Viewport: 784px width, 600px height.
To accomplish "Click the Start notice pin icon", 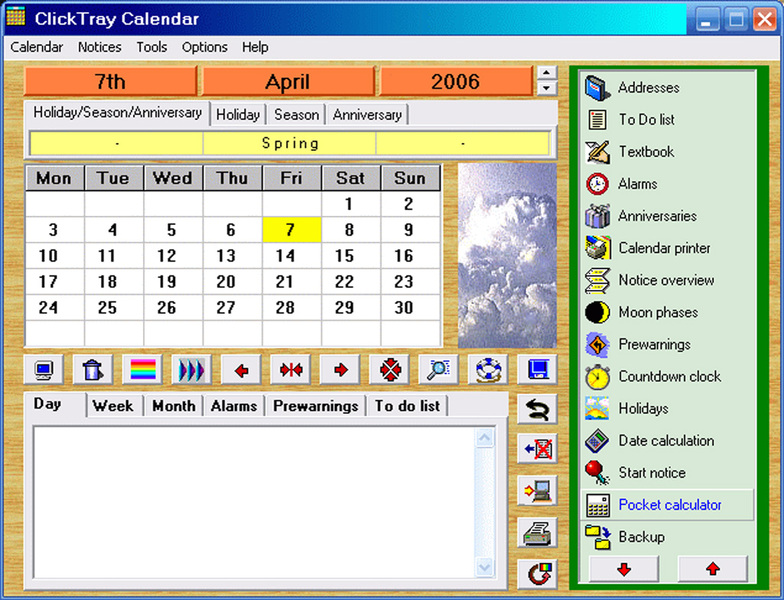I will (598, 472).
